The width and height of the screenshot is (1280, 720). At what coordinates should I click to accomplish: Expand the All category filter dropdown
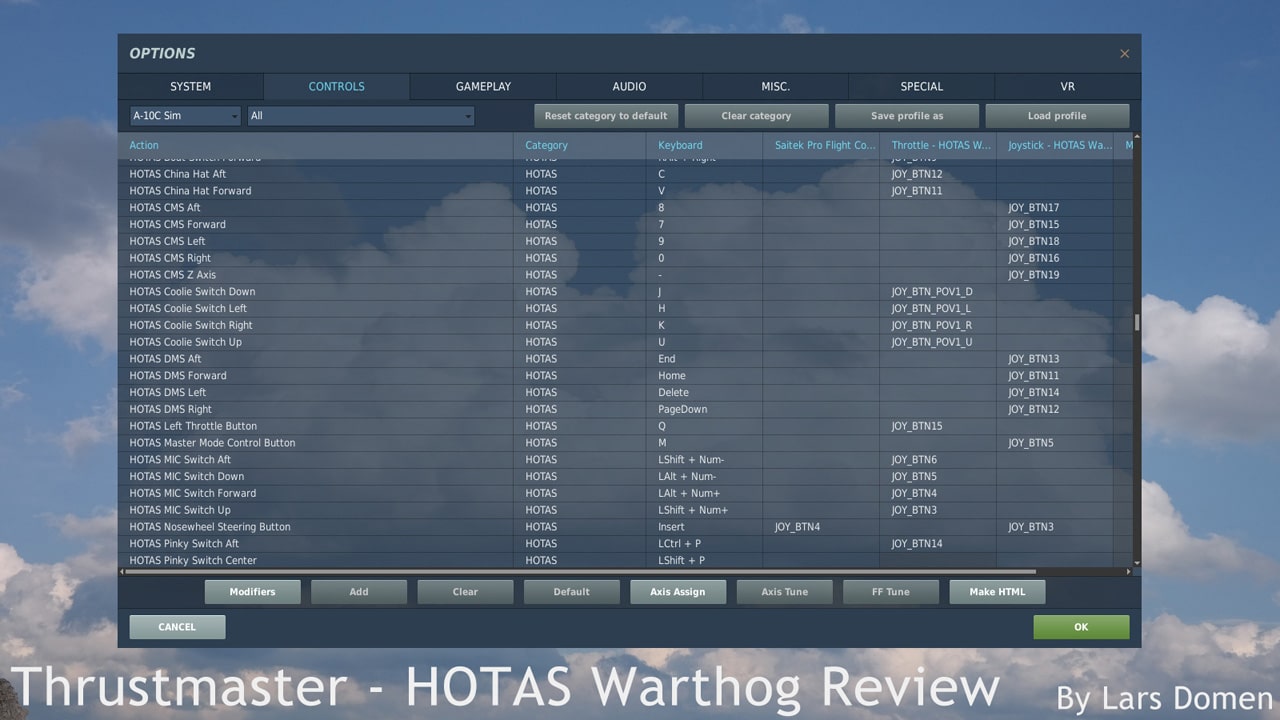coord(361,116)
